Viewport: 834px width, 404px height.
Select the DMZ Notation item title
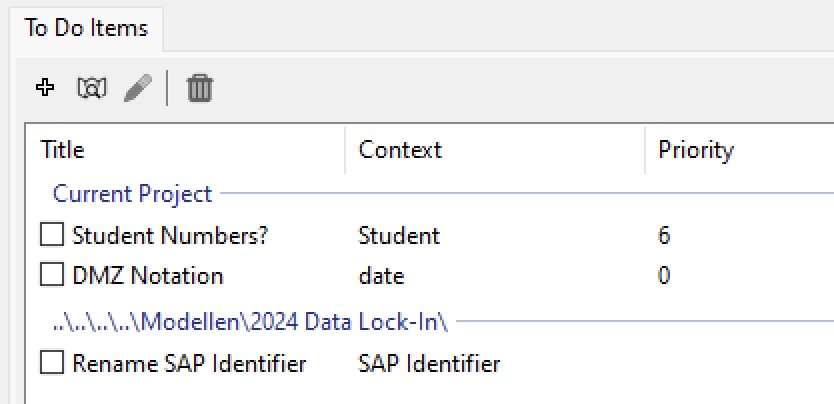click(x=148, y=275)
